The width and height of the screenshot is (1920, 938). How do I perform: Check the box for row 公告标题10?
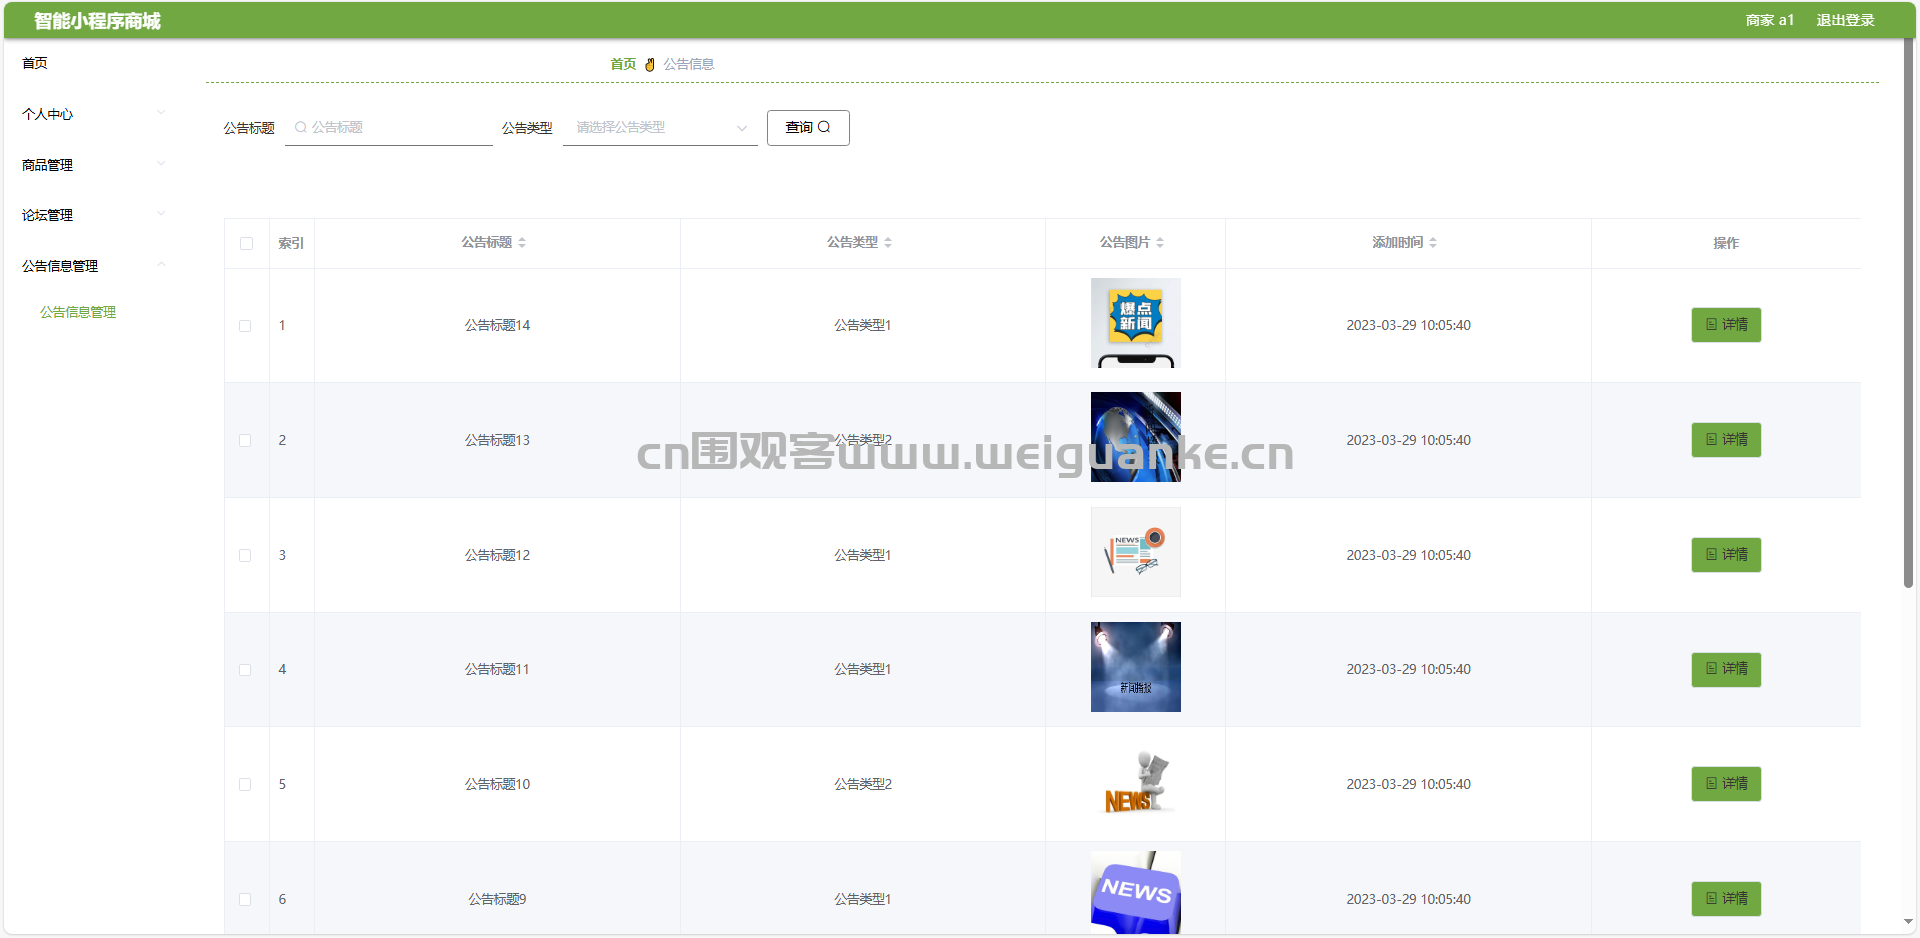pos(245,785)
